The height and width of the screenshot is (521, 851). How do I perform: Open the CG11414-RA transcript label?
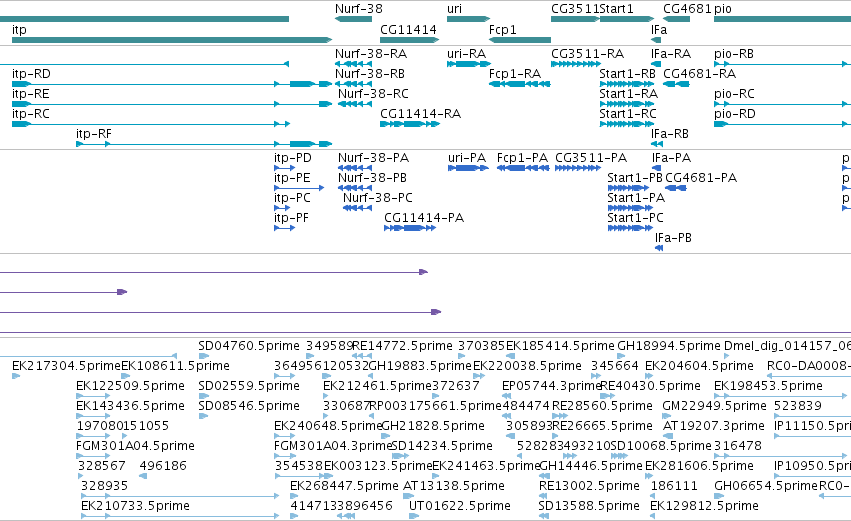click(420, 114)
